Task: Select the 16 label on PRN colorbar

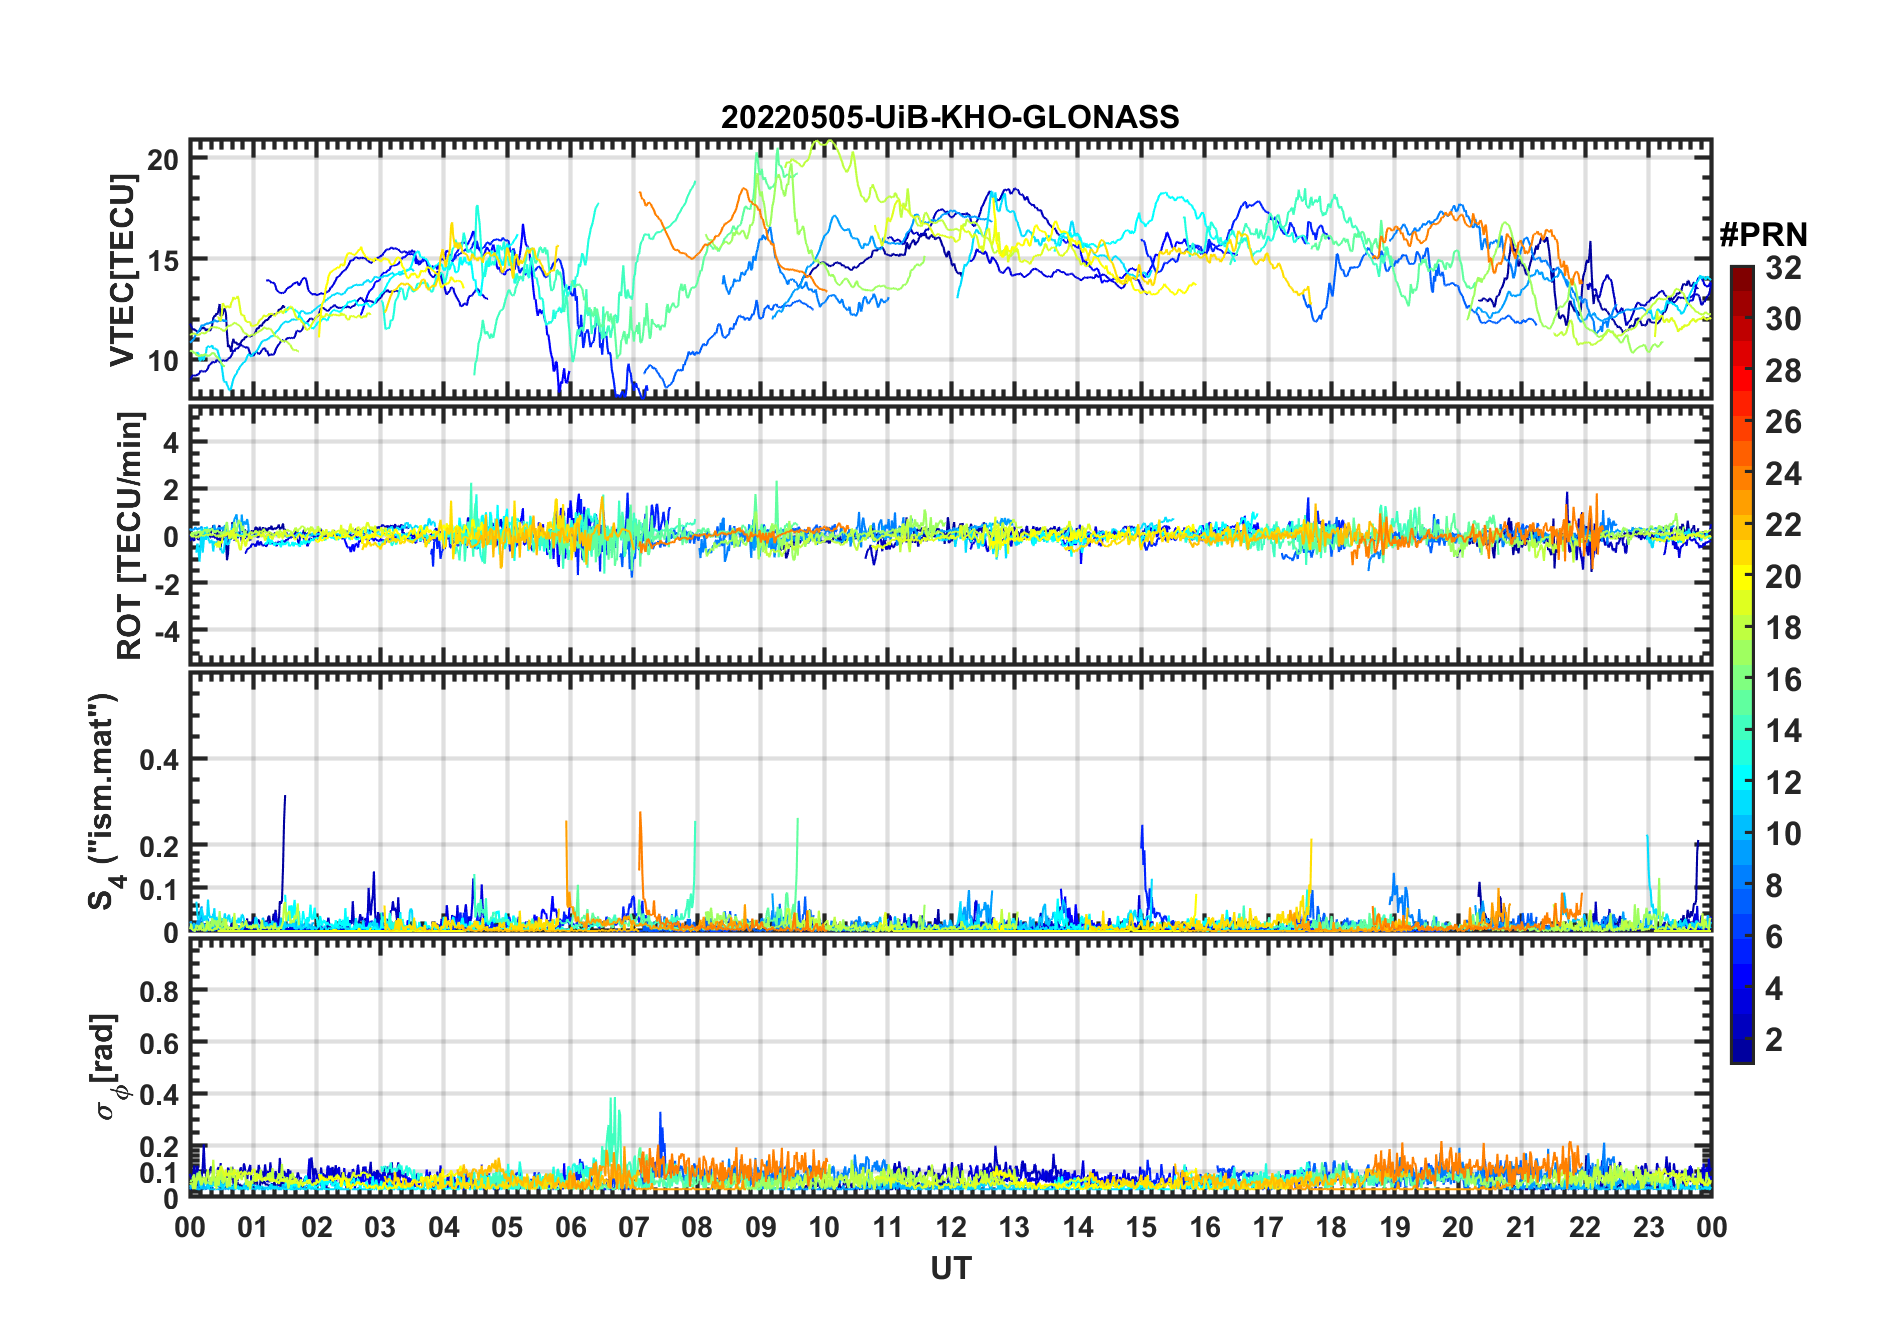Action: (x=1783, y=680)
